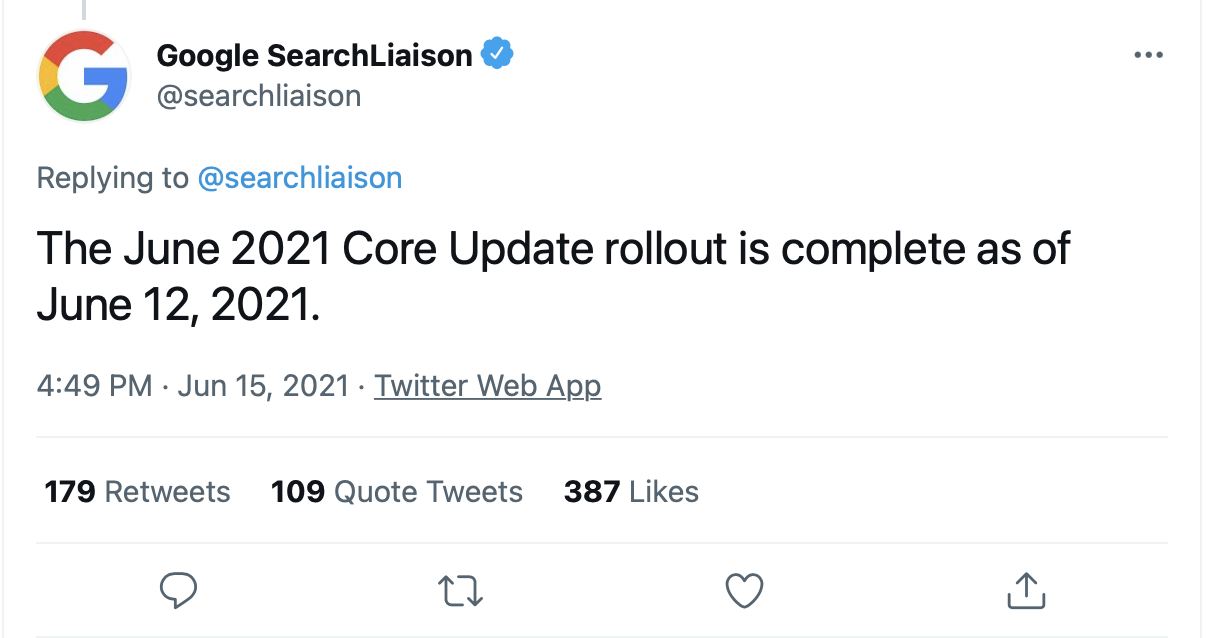Follow the blue @searchliaison mention after Replying to
Screen dimensions: 1206x638
(x=300, y=178)
